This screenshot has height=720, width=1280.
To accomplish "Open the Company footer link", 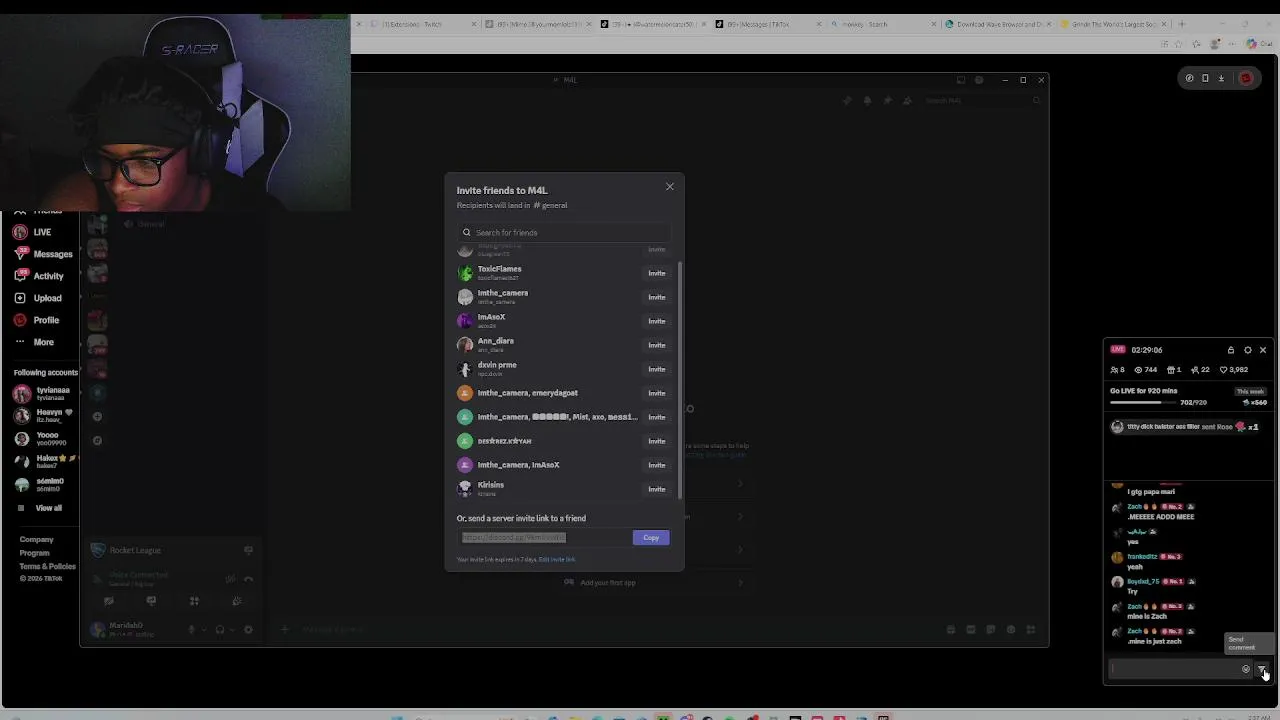I will [x=37, y=540].
